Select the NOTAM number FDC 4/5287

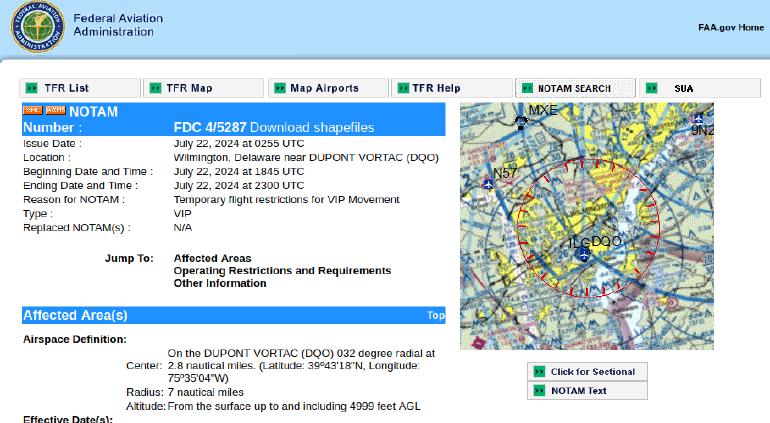click(210, 128)
